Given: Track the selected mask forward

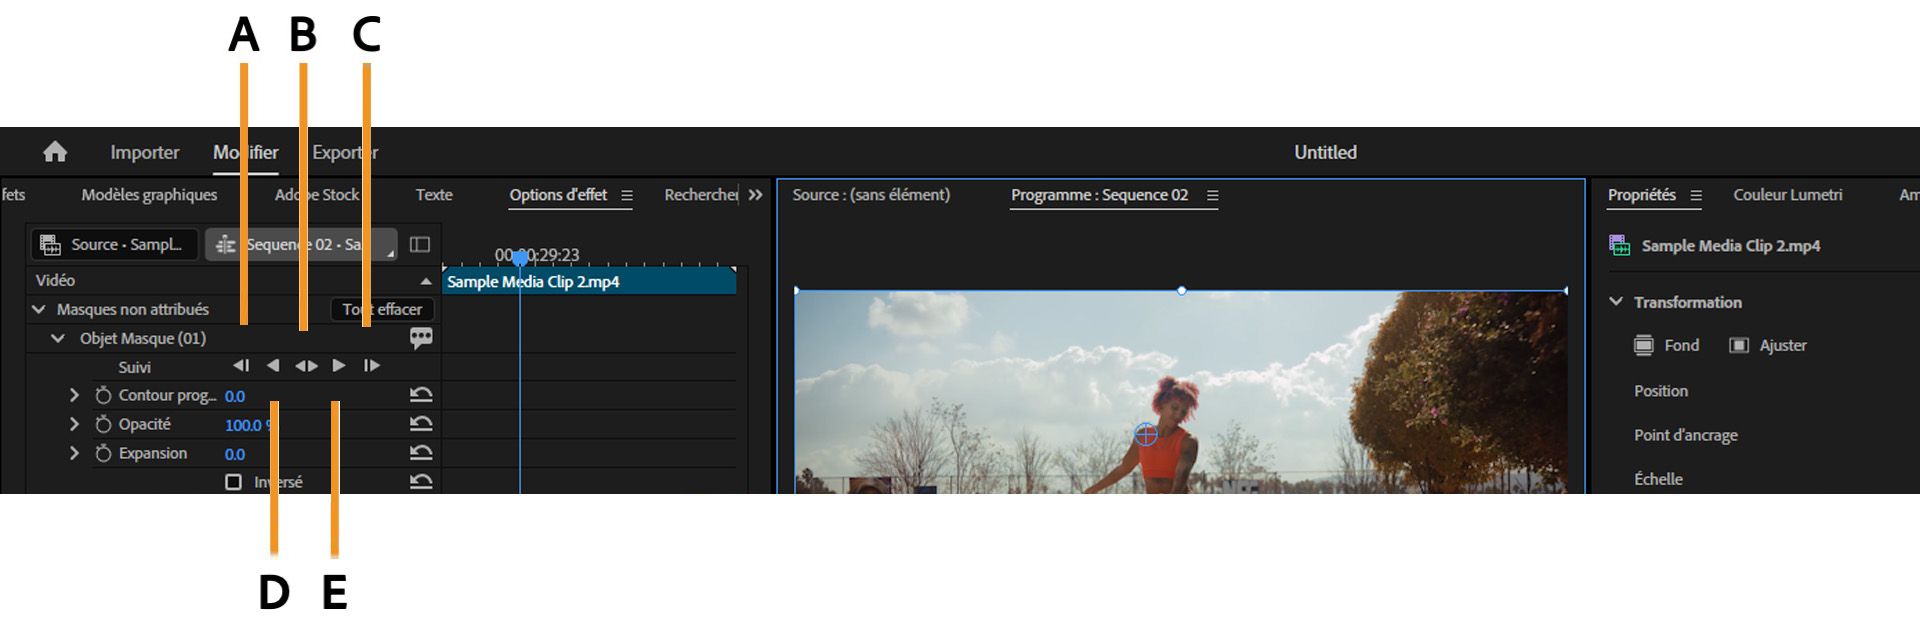Looking at the screenshot, I should (x=339, y=366).
